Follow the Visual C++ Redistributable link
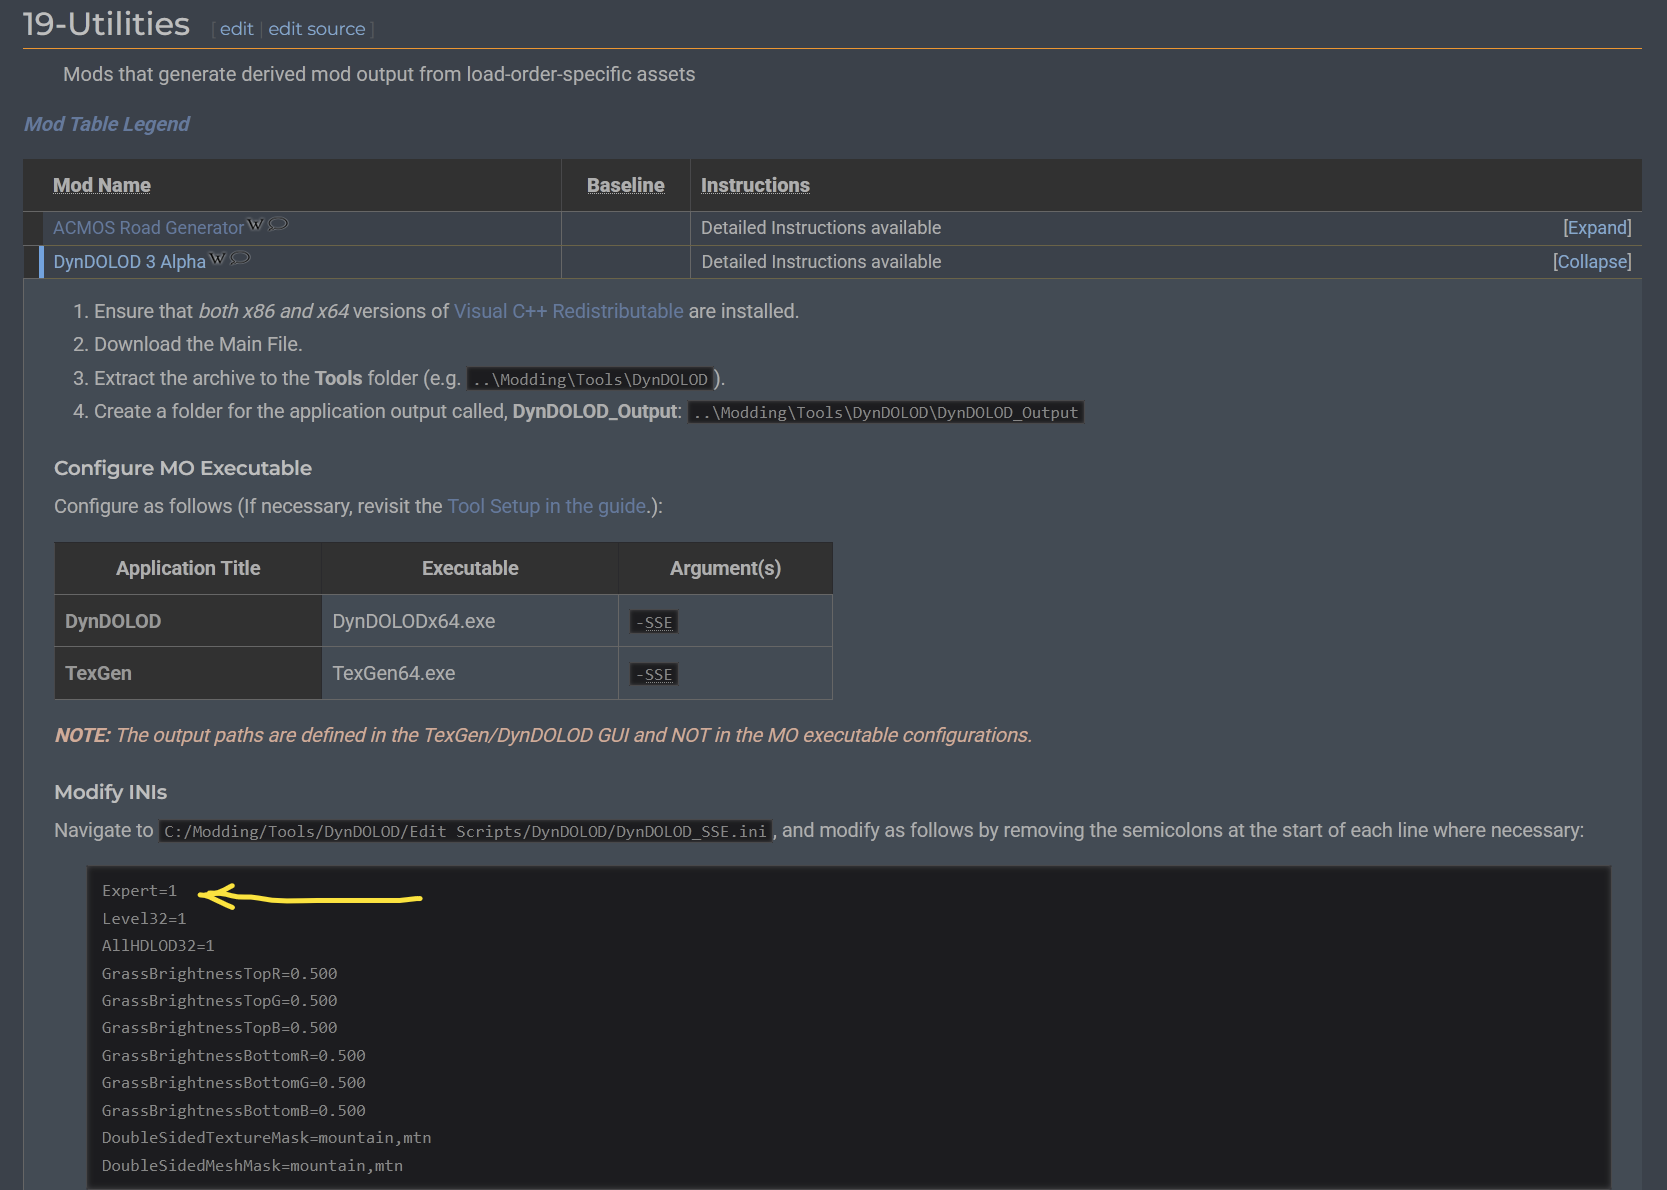Viewport: 1667px width, 1190px height. click(x=568, y=311)
